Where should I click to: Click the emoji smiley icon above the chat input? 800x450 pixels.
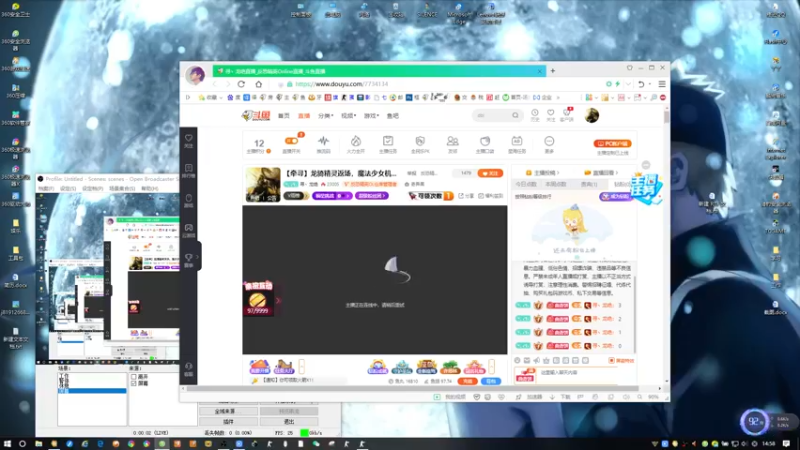[x=517, y=360]
